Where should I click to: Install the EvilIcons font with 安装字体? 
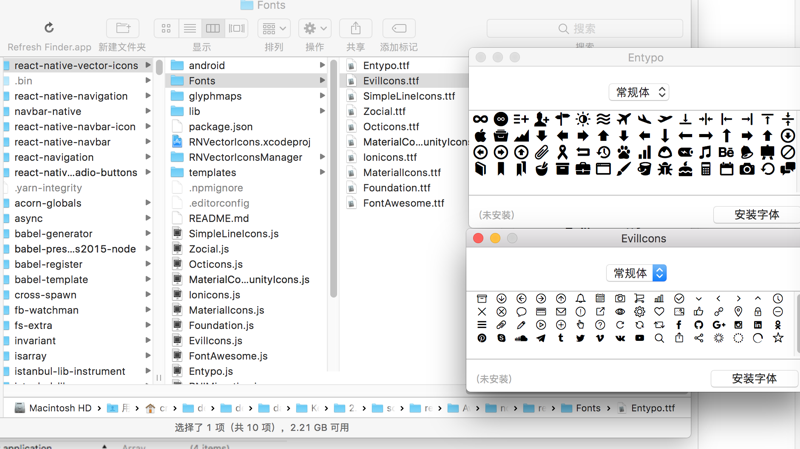753,379
